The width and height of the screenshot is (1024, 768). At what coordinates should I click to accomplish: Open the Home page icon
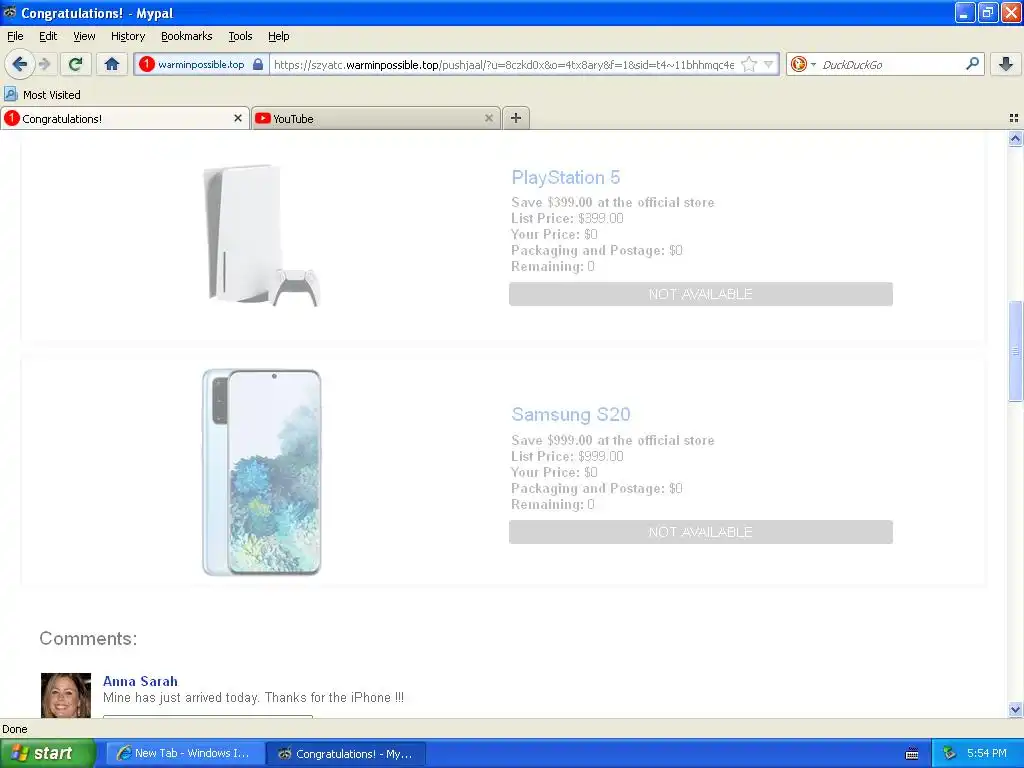(x=112, y=64)
